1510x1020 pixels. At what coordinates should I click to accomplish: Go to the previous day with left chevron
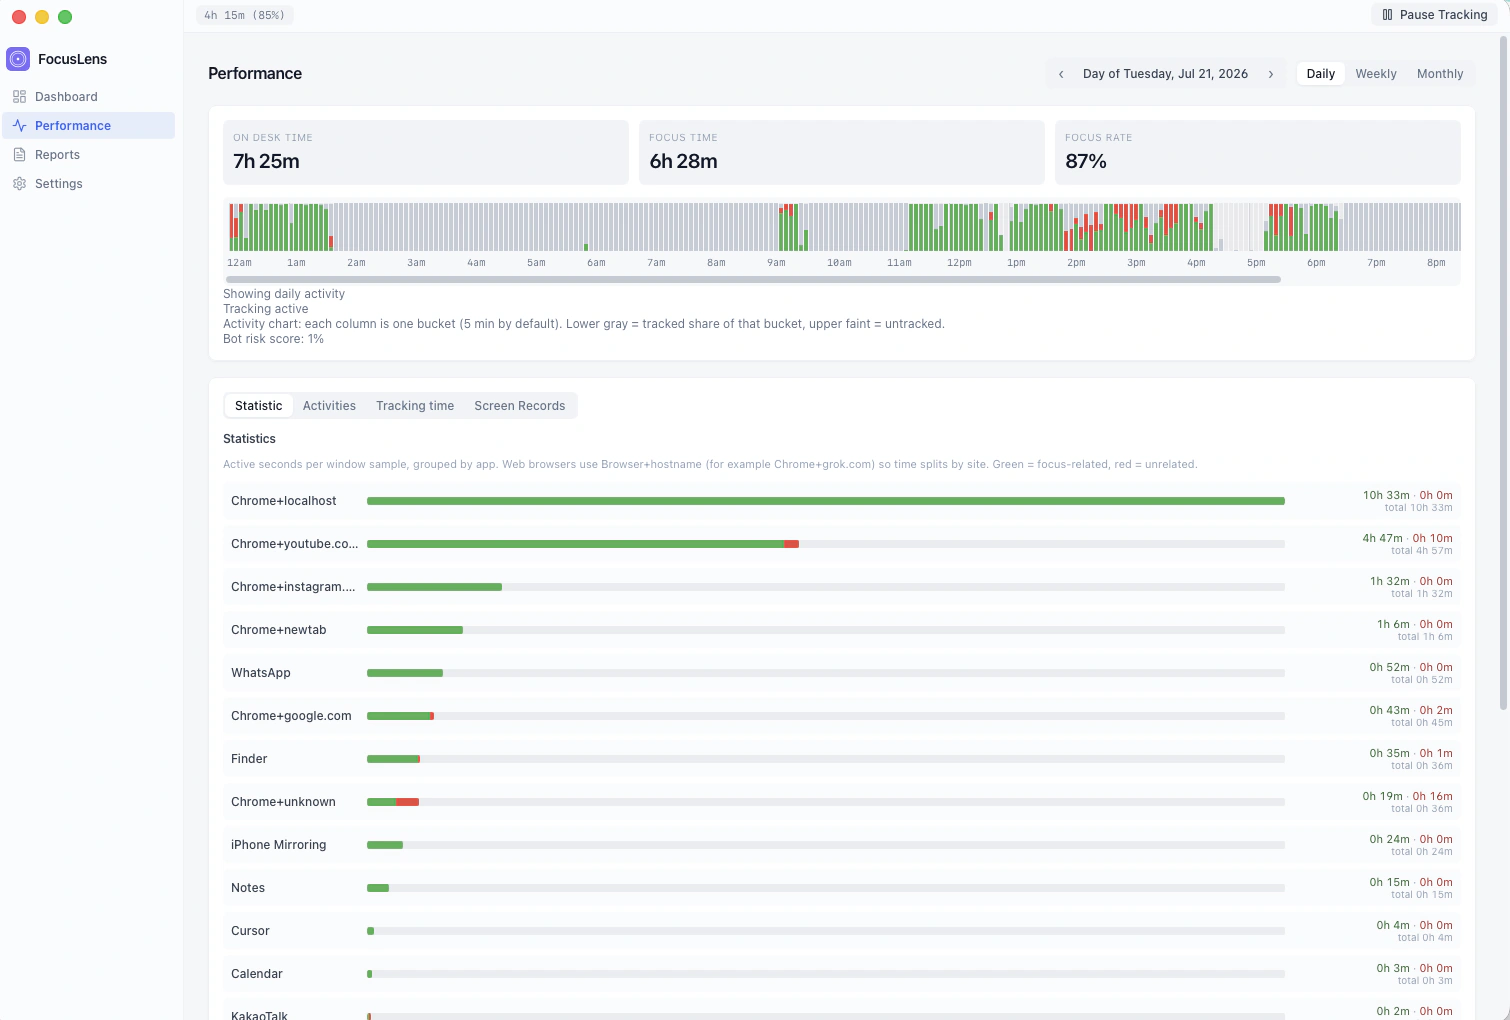[1061, 74]
